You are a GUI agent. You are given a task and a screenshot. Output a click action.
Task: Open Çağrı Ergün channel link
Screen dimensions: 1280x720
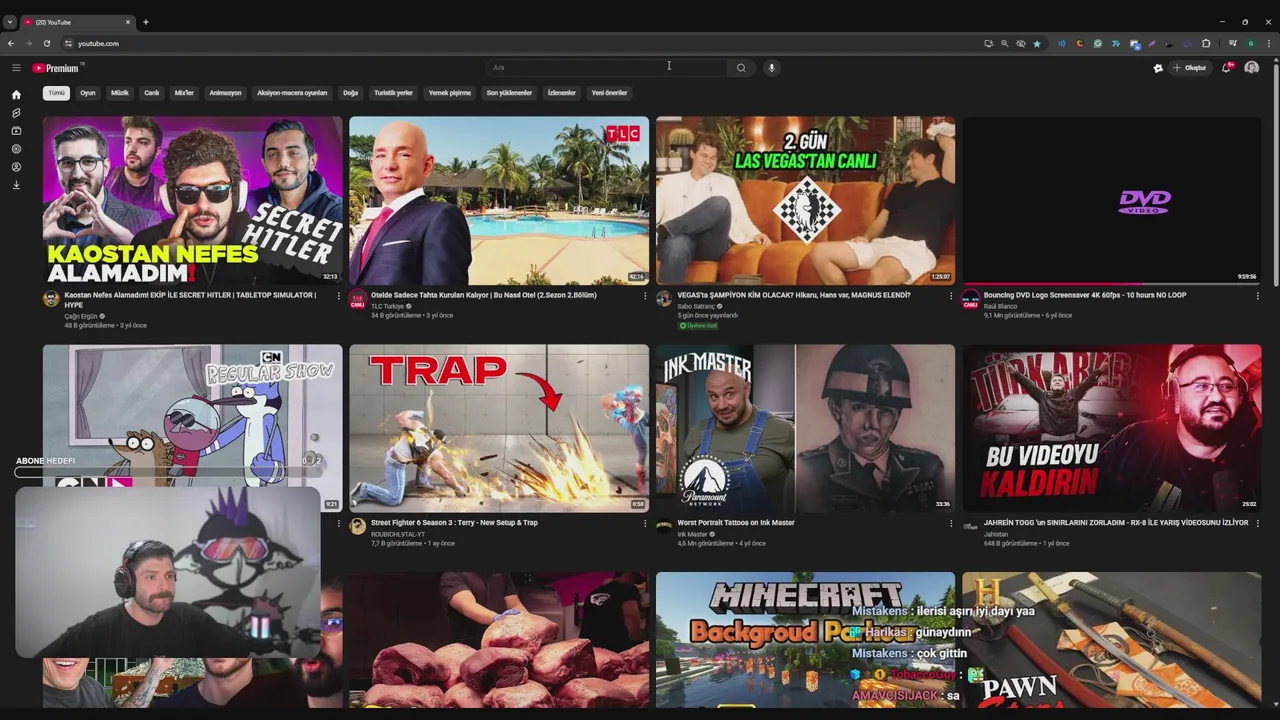point(81,316)
